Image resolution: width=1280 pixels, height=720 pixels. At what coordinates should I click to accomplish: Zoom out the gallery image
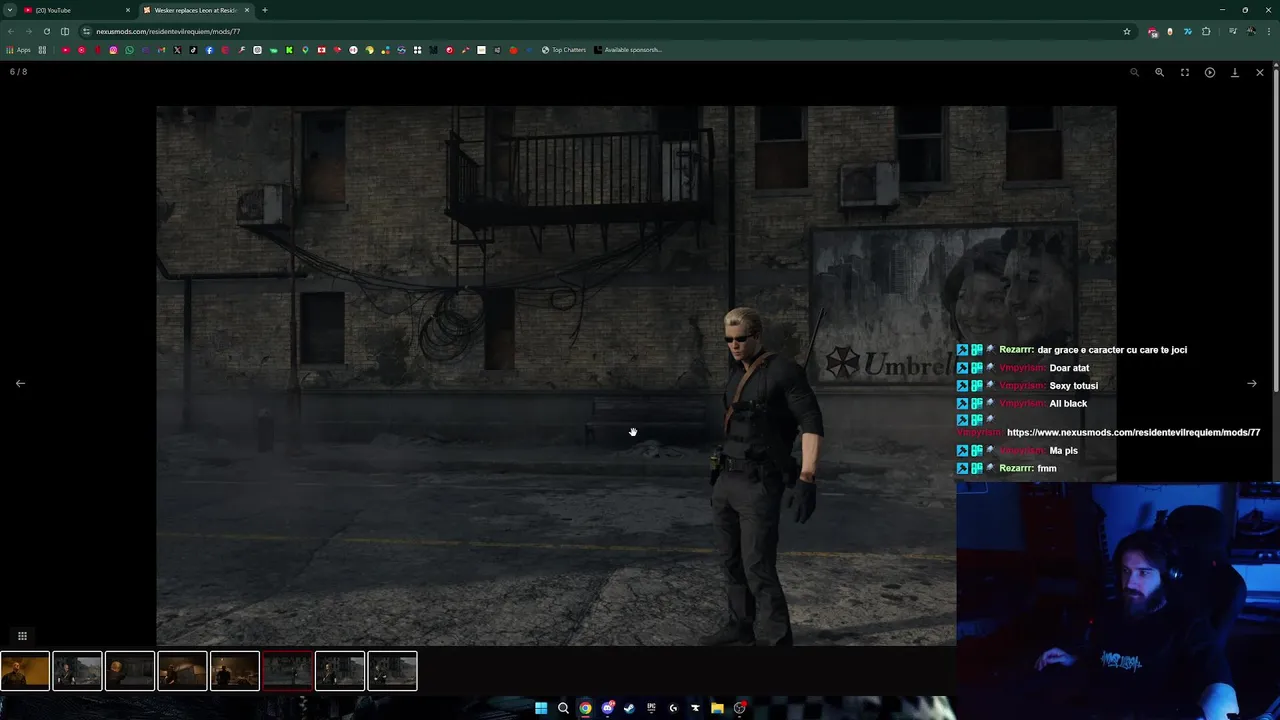[x=1134, y=72]
